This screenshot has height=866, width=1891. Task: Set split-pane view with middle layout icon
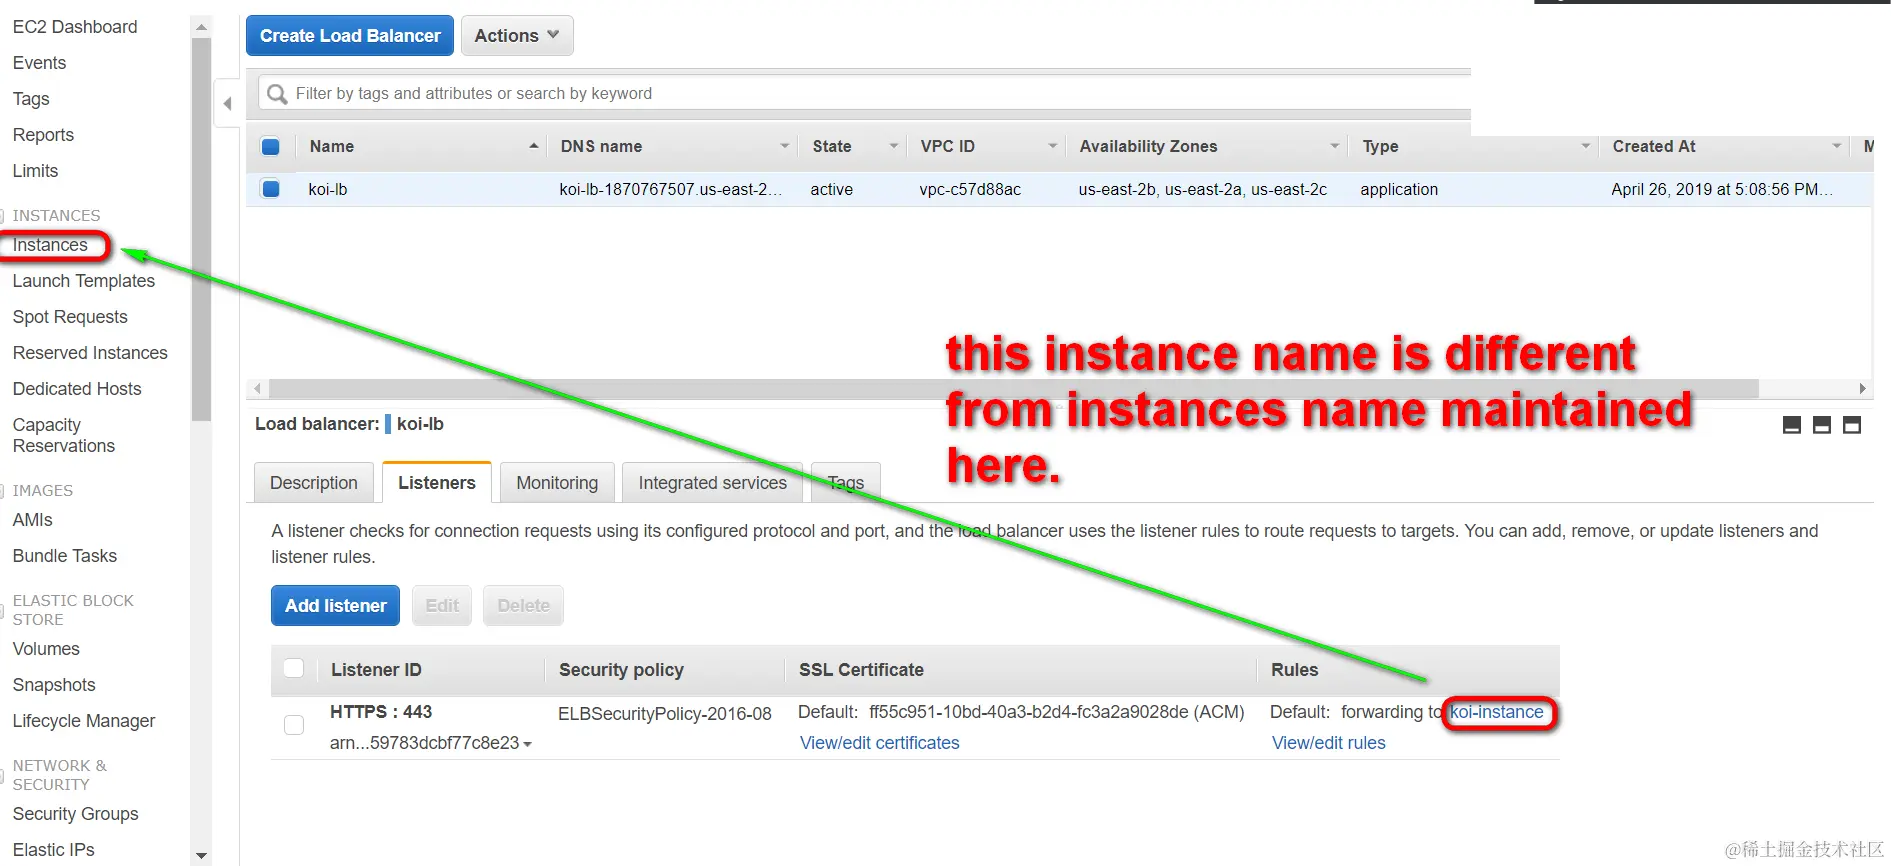pyautogui.click(x=1822, y=425)
